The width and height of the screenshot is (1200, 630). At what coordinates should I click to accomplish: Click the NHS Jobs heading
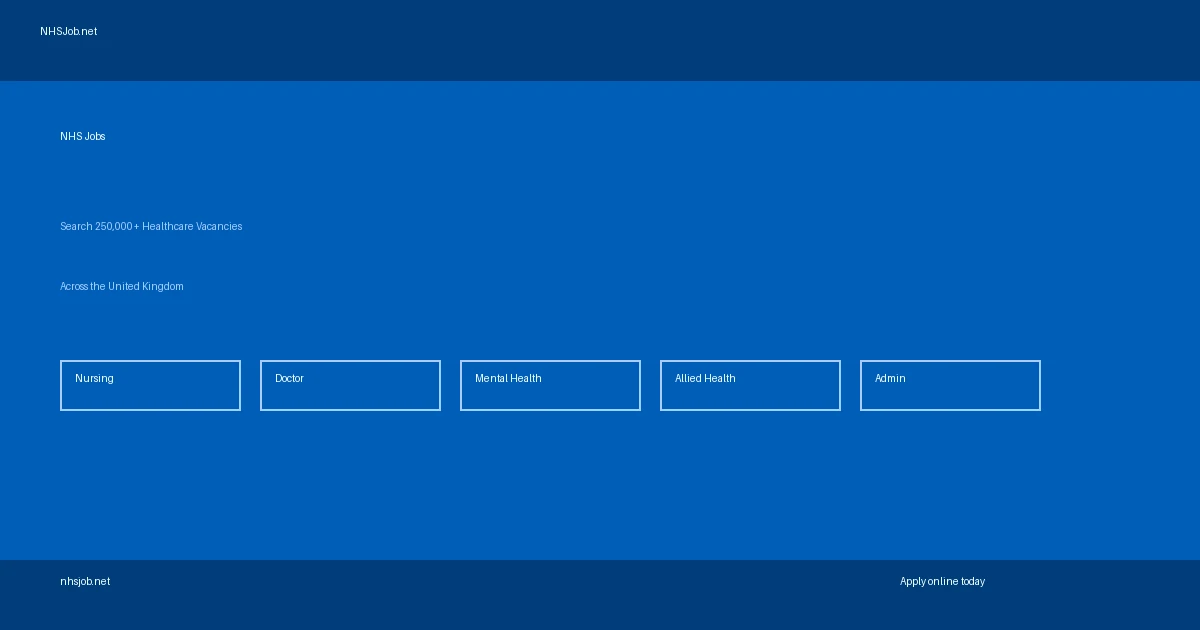pos(83,136)
